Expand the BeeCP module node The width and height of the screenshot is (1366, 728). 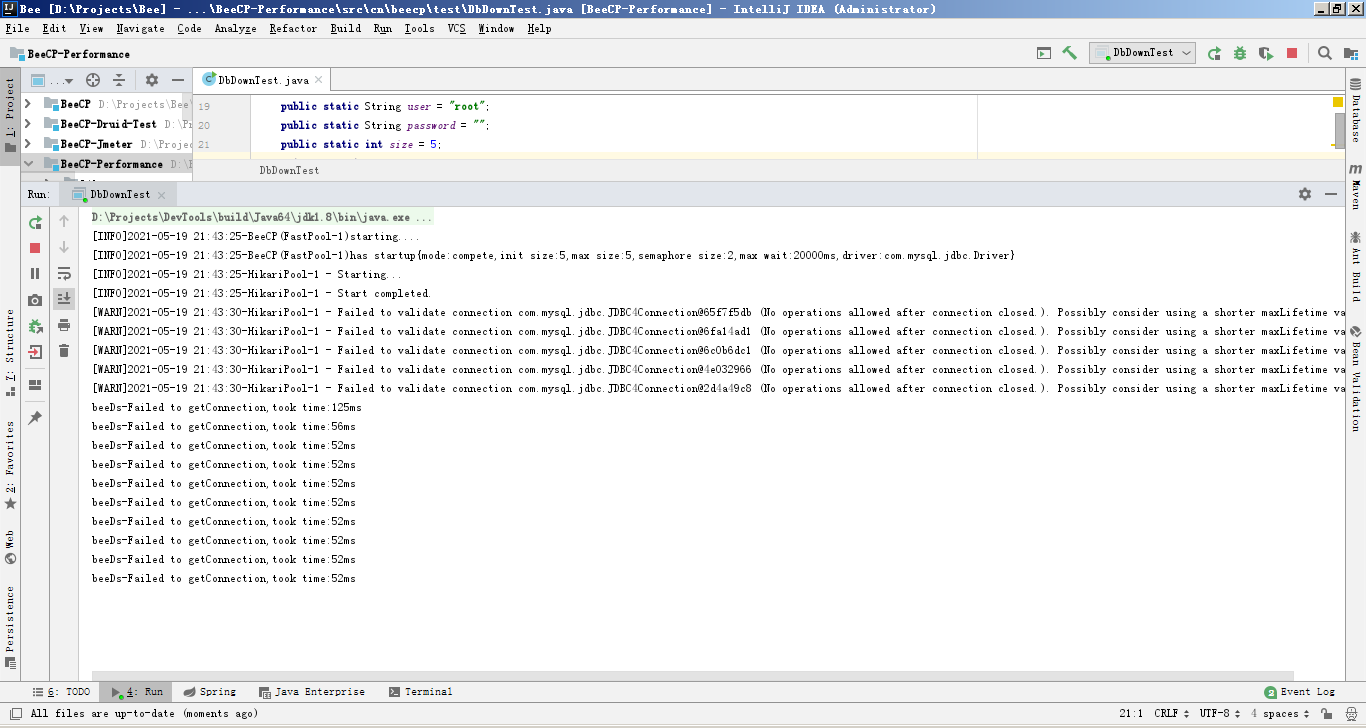28,104
